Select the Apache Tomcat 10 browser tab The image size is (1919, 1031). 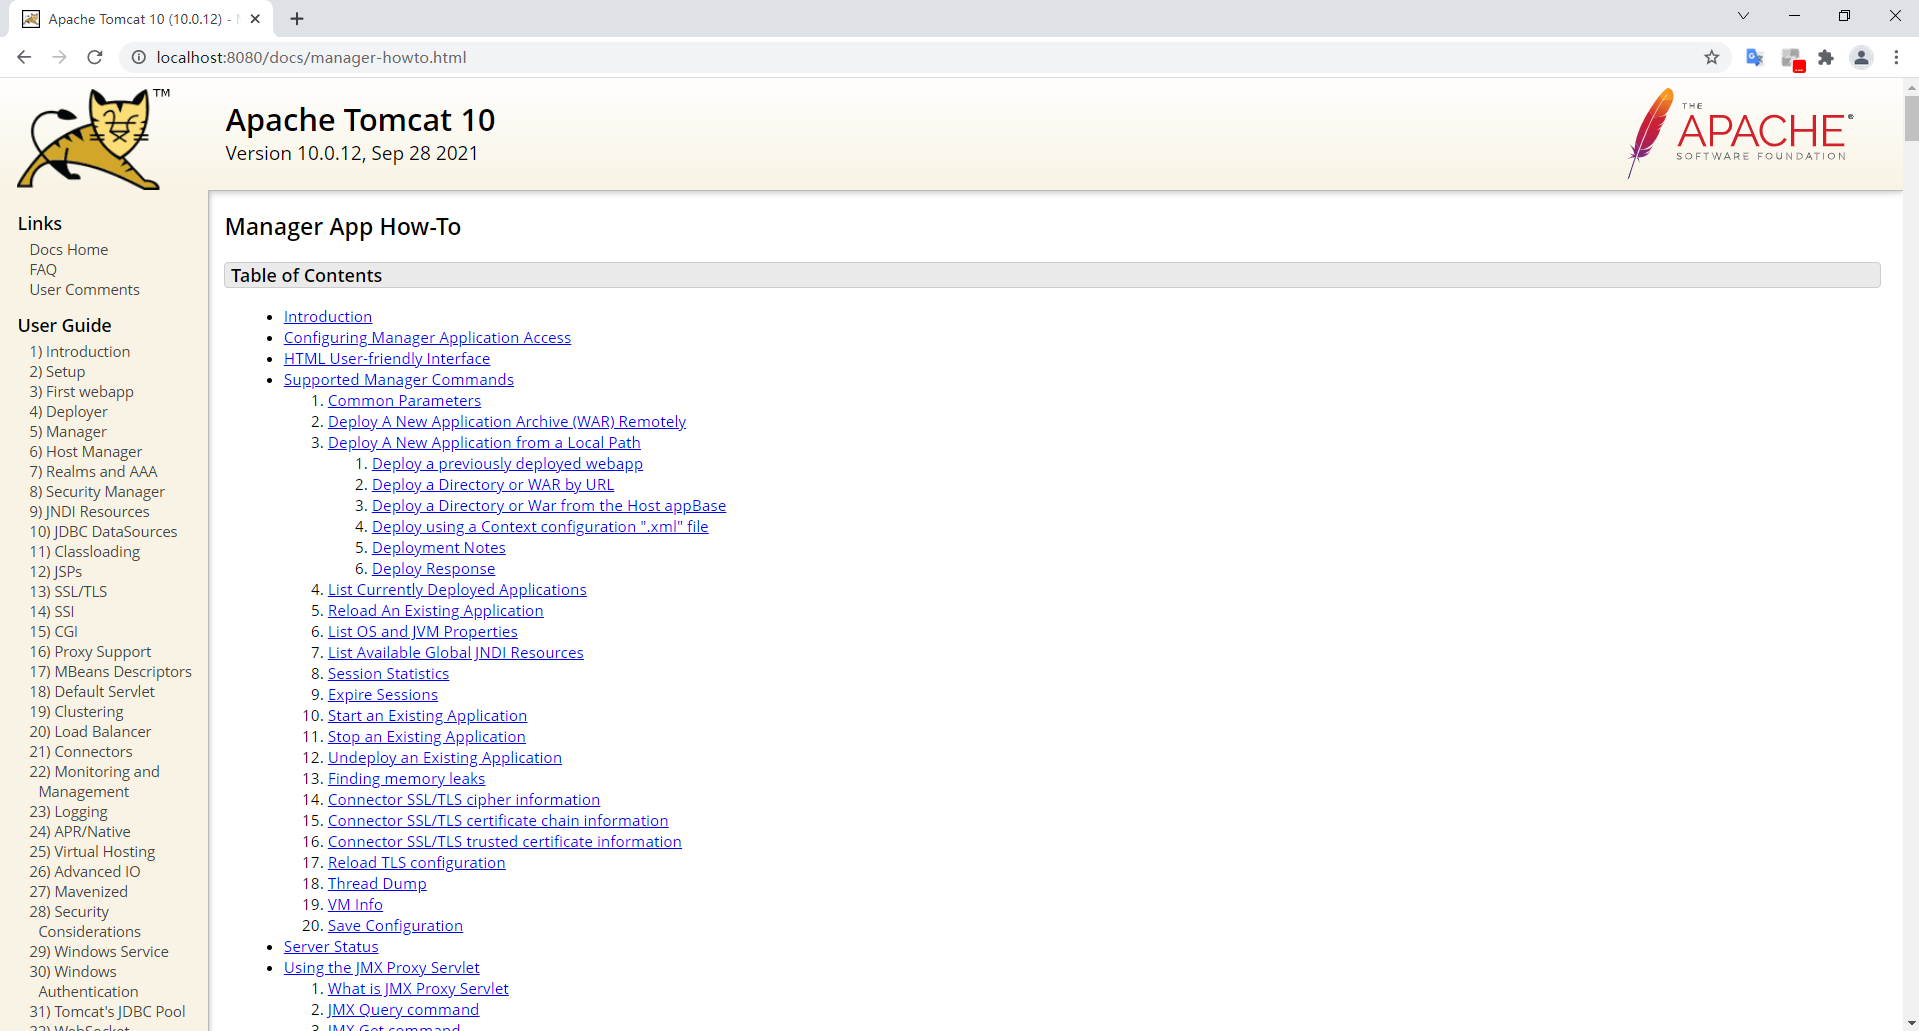coord(140,19)
